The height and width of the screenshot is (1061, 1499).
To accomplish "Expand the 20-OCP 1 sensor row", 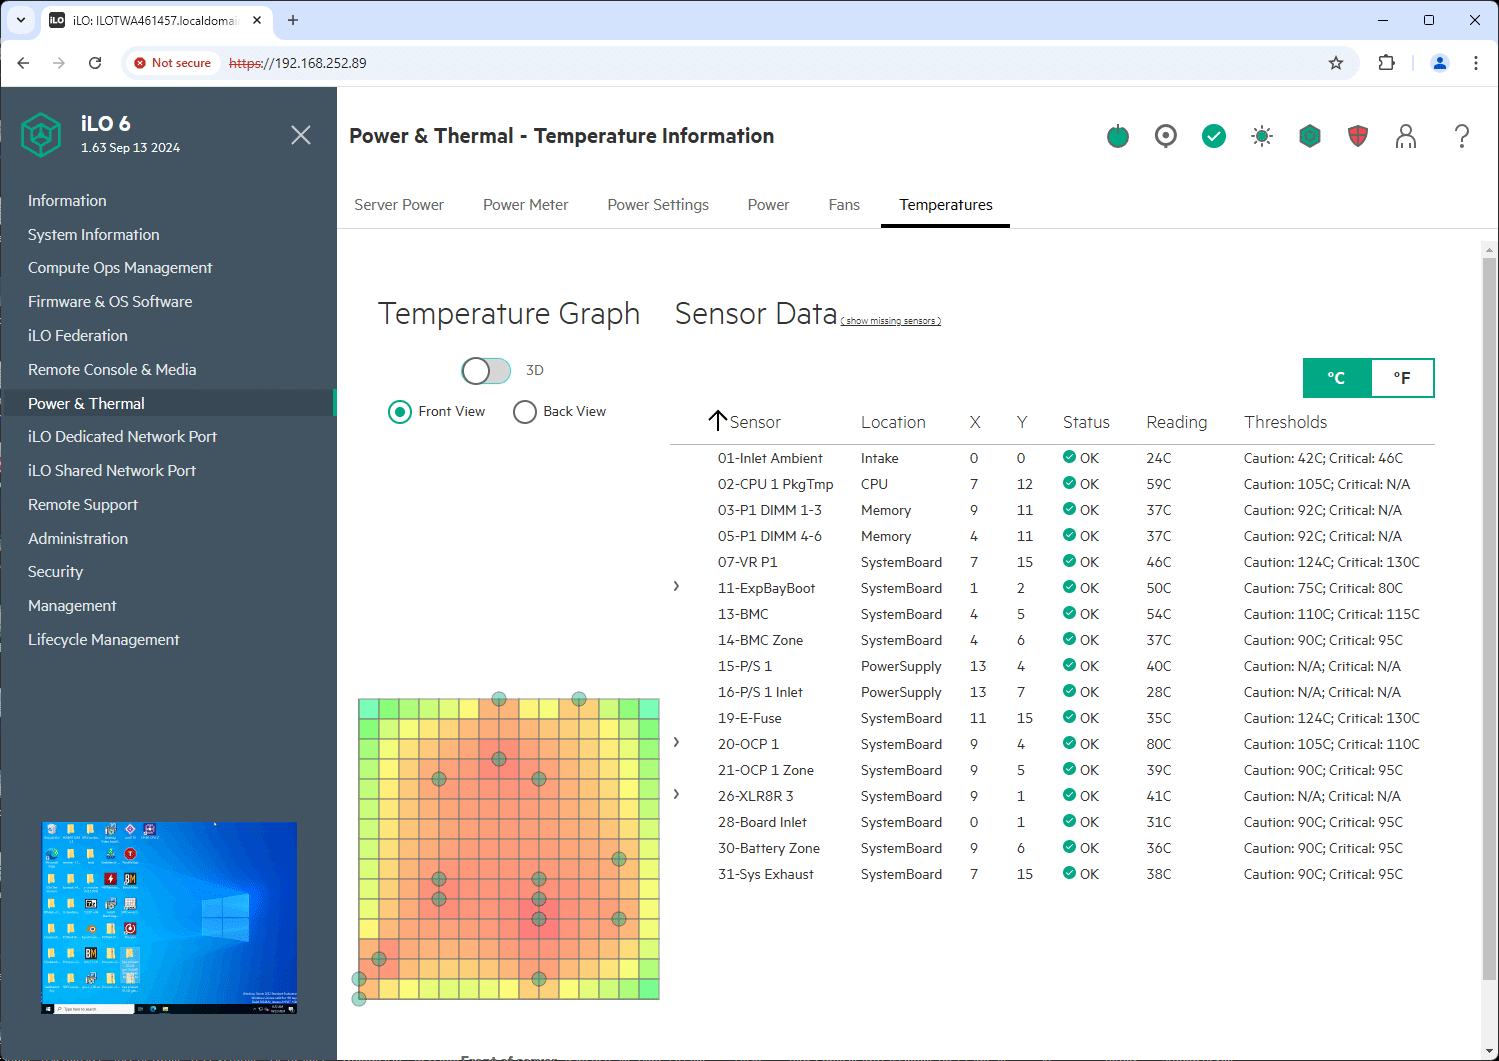I will (x=677, y=743).
